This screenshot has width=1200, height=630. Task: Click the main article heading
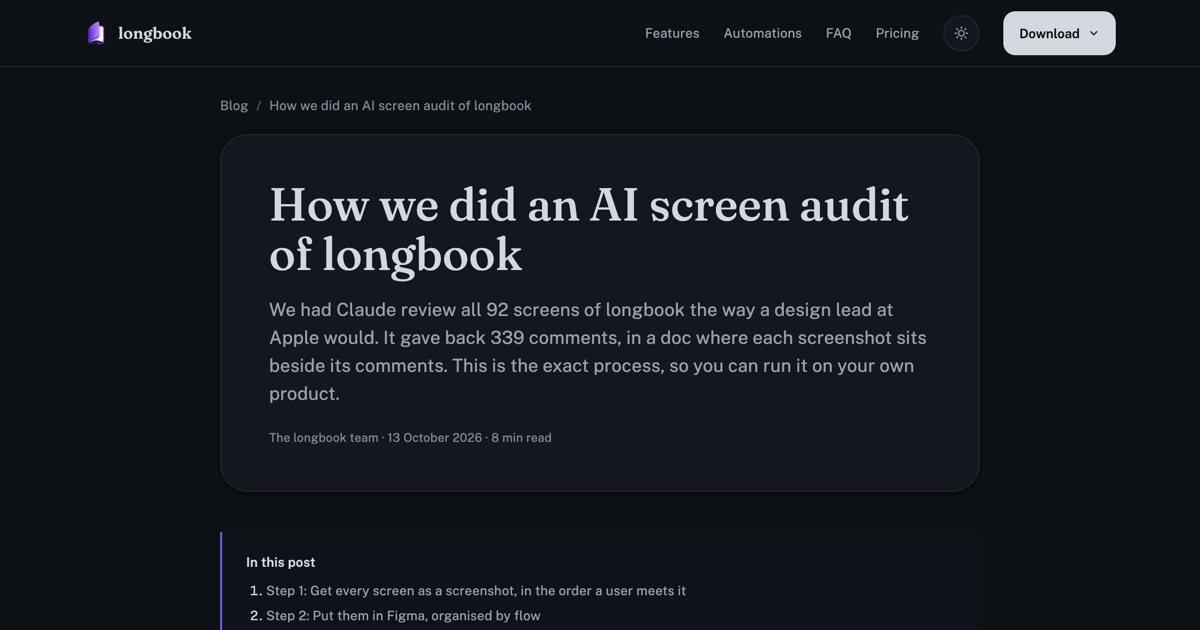click(x=589, y=229)
